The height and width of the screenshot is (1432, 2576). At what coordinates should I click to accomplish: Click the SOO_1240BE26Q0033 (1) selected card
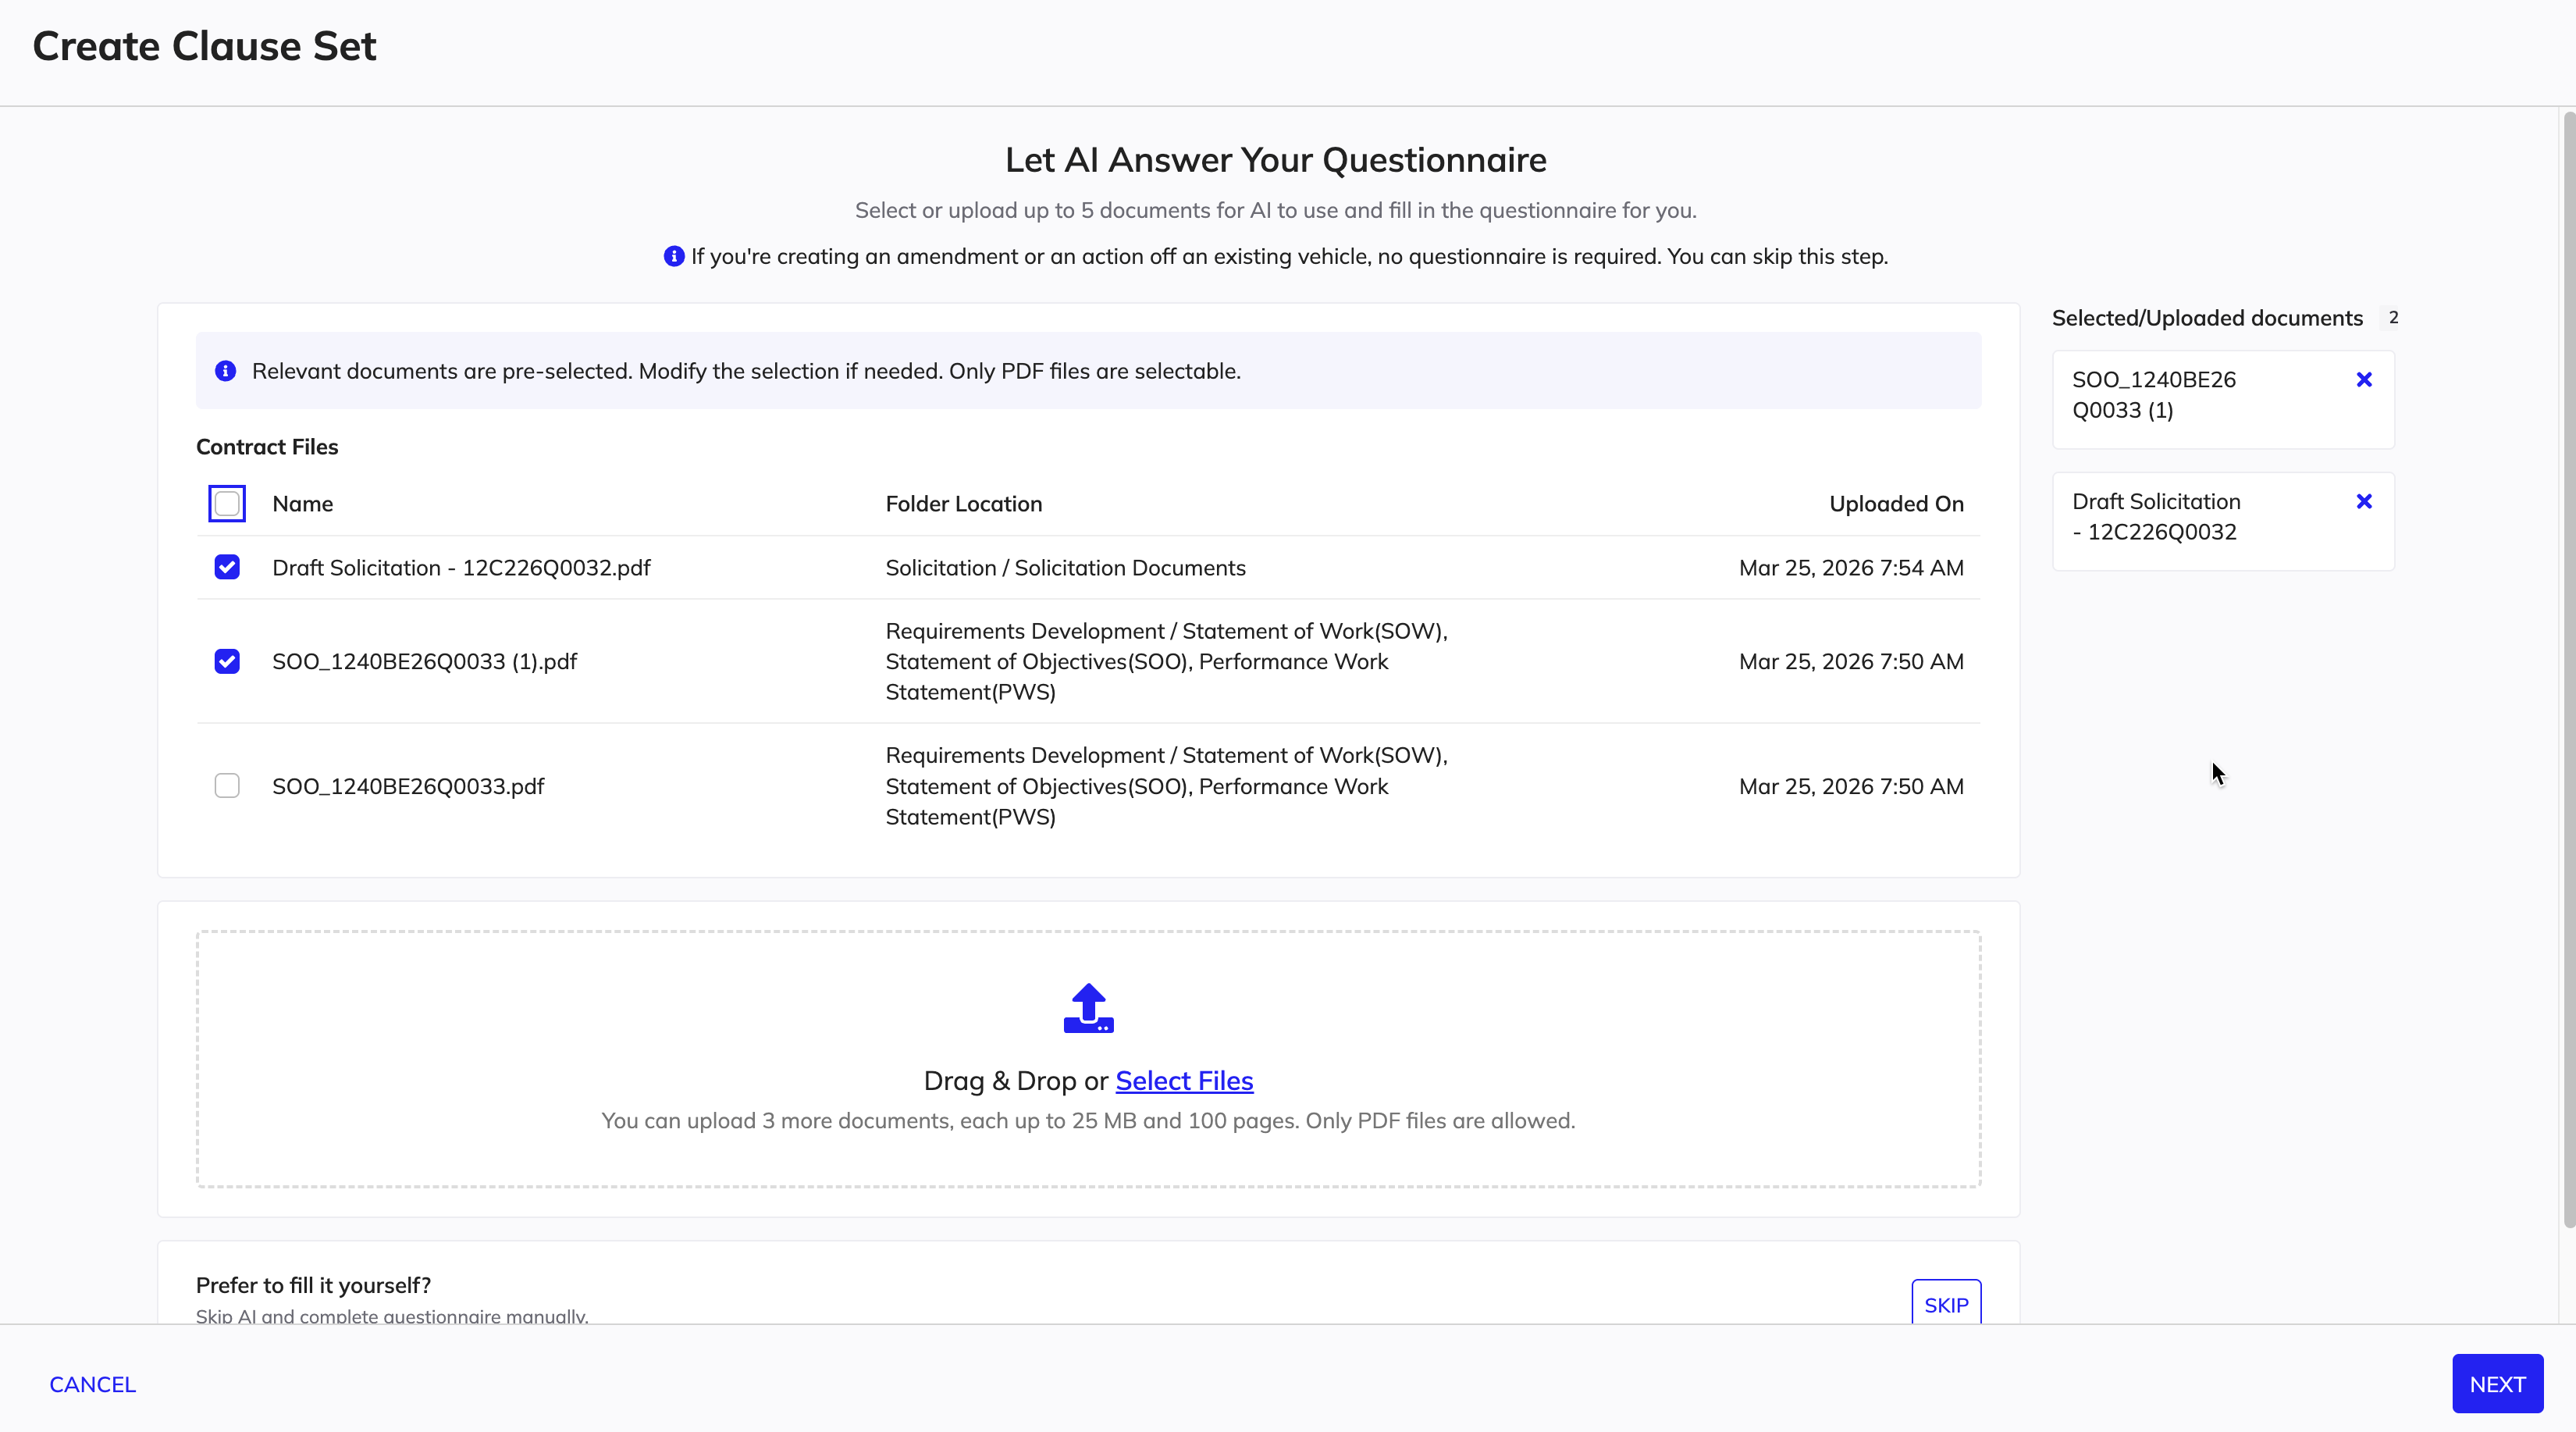tap(2223, 399)
